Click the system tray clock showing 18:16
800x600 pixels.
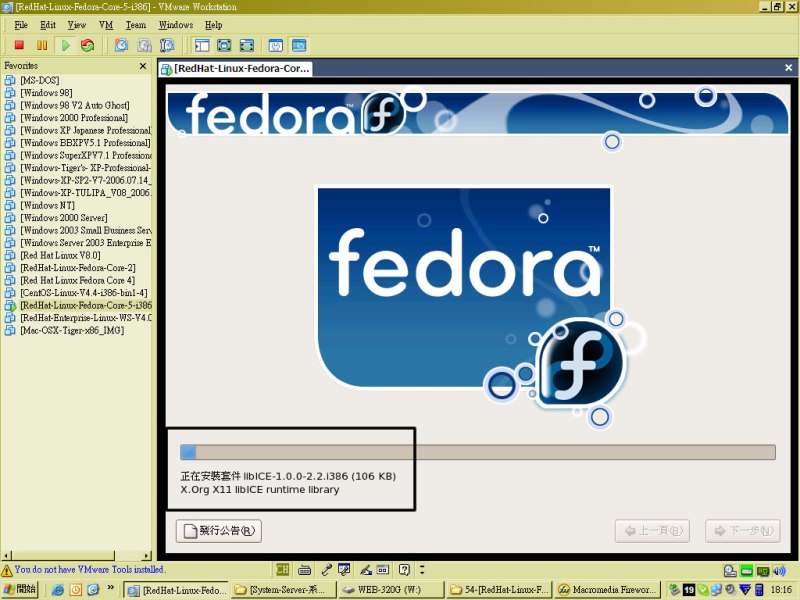[781, 590]
